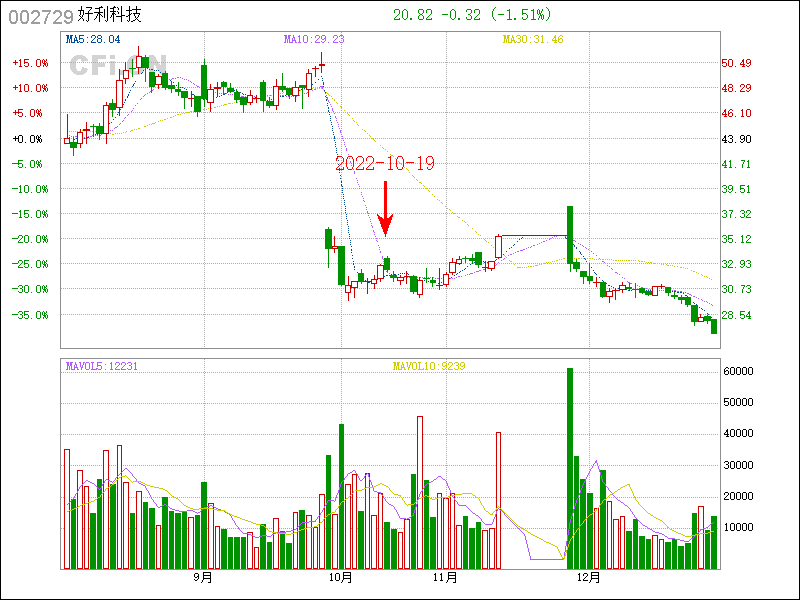The height and width of the screenshot is (600, 800).
Task: Click the 37.32 price axis value
Action: [736, 214]
